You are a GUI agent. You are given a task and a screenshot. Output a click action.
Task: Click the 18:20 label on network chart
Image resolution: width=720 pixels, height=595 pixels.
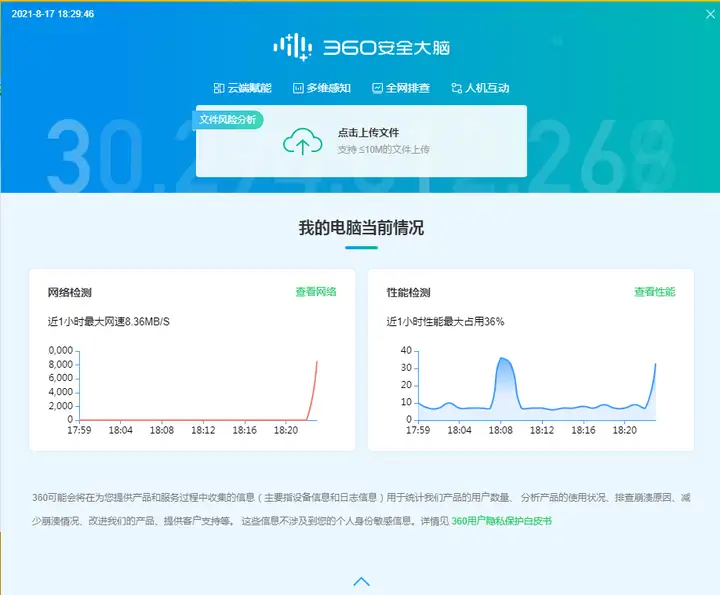(x=286, y=431)
